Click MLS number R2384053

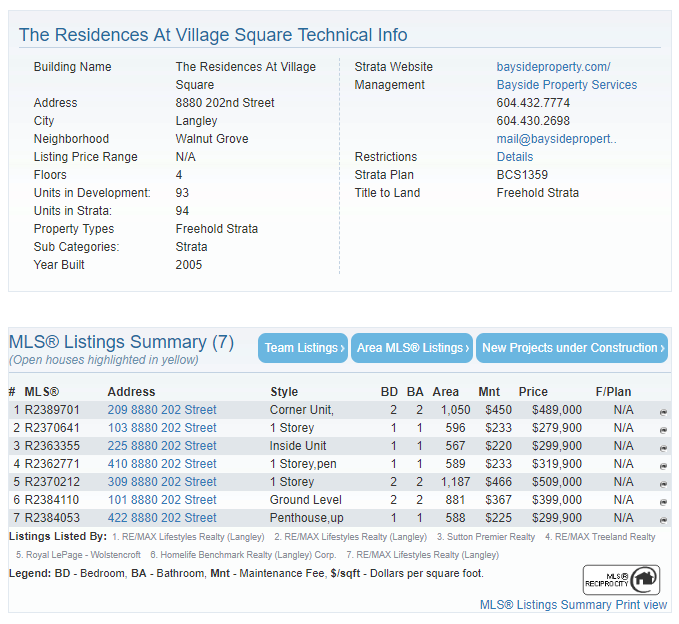52,517
